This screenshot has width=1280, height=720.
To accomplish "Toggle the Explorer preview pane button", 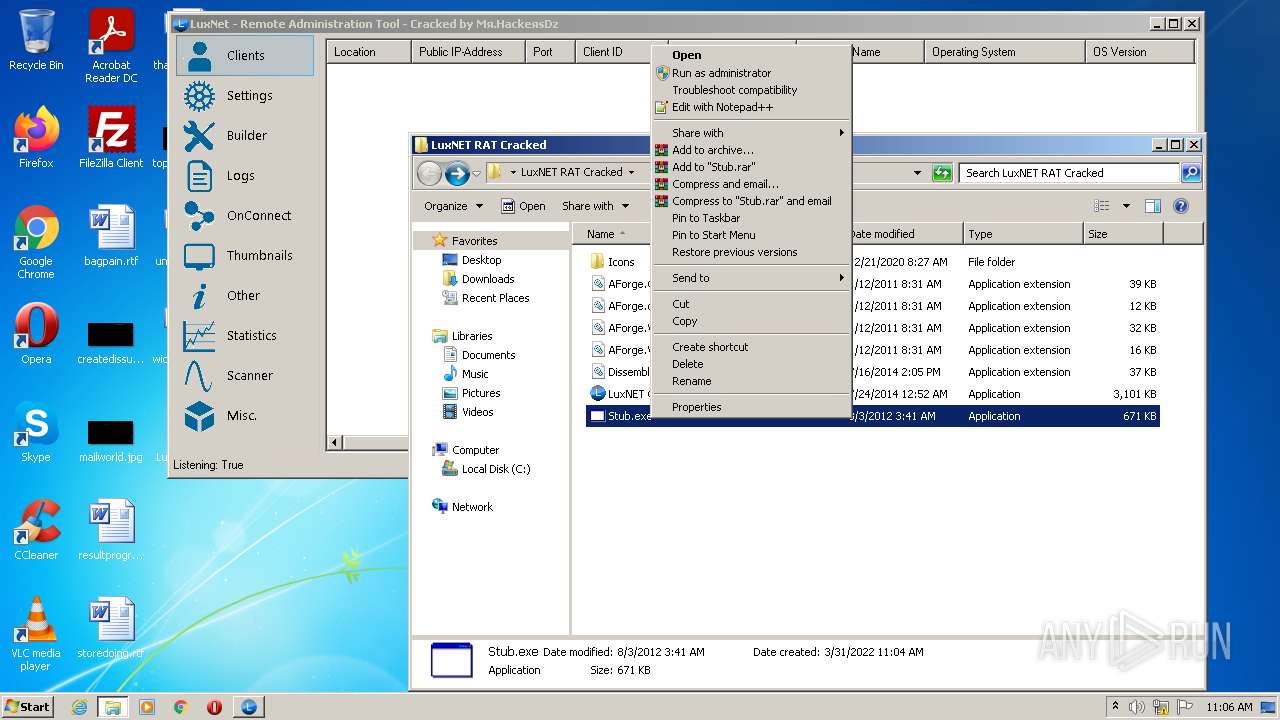I will coord(1152,206).
